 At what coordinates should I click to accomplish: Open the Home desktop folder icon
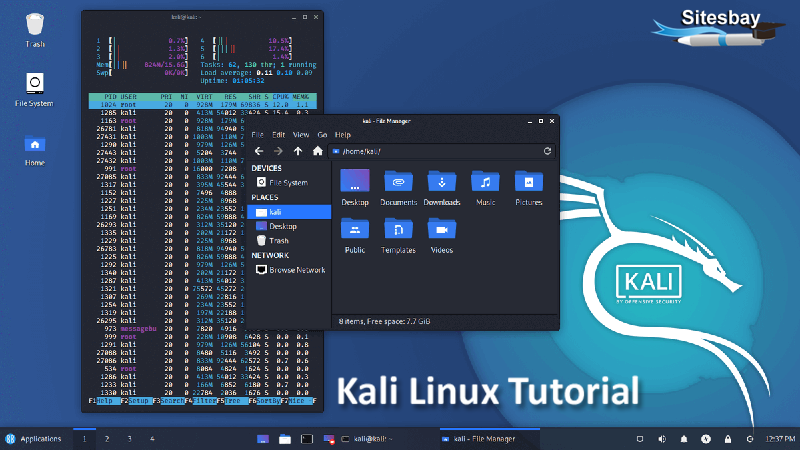point(35,151)
